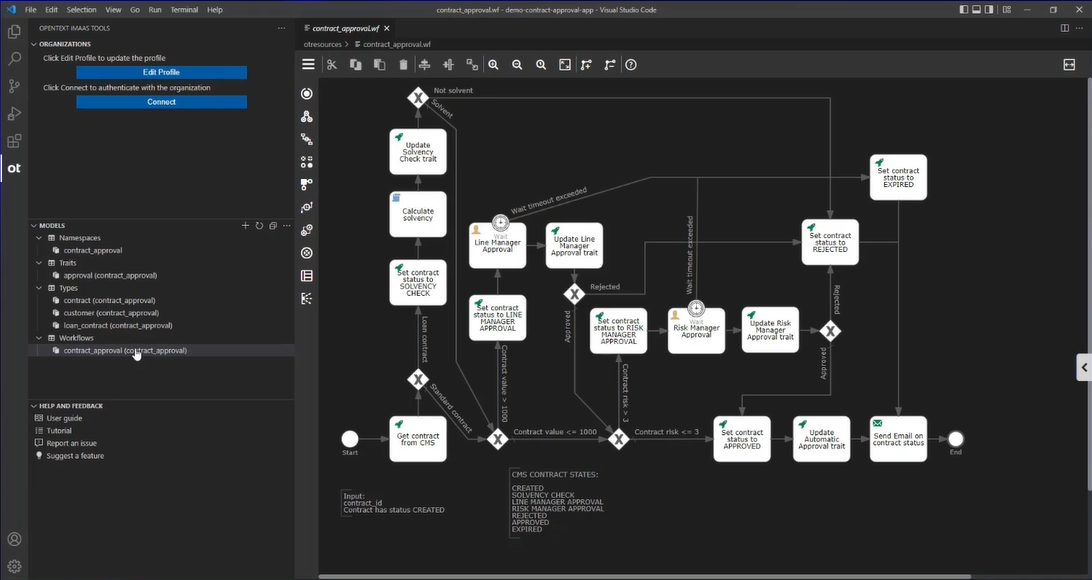Click the Suggest a feature link
The height and width of the screenshot is (580, 1092).
(x=75, y=456)
